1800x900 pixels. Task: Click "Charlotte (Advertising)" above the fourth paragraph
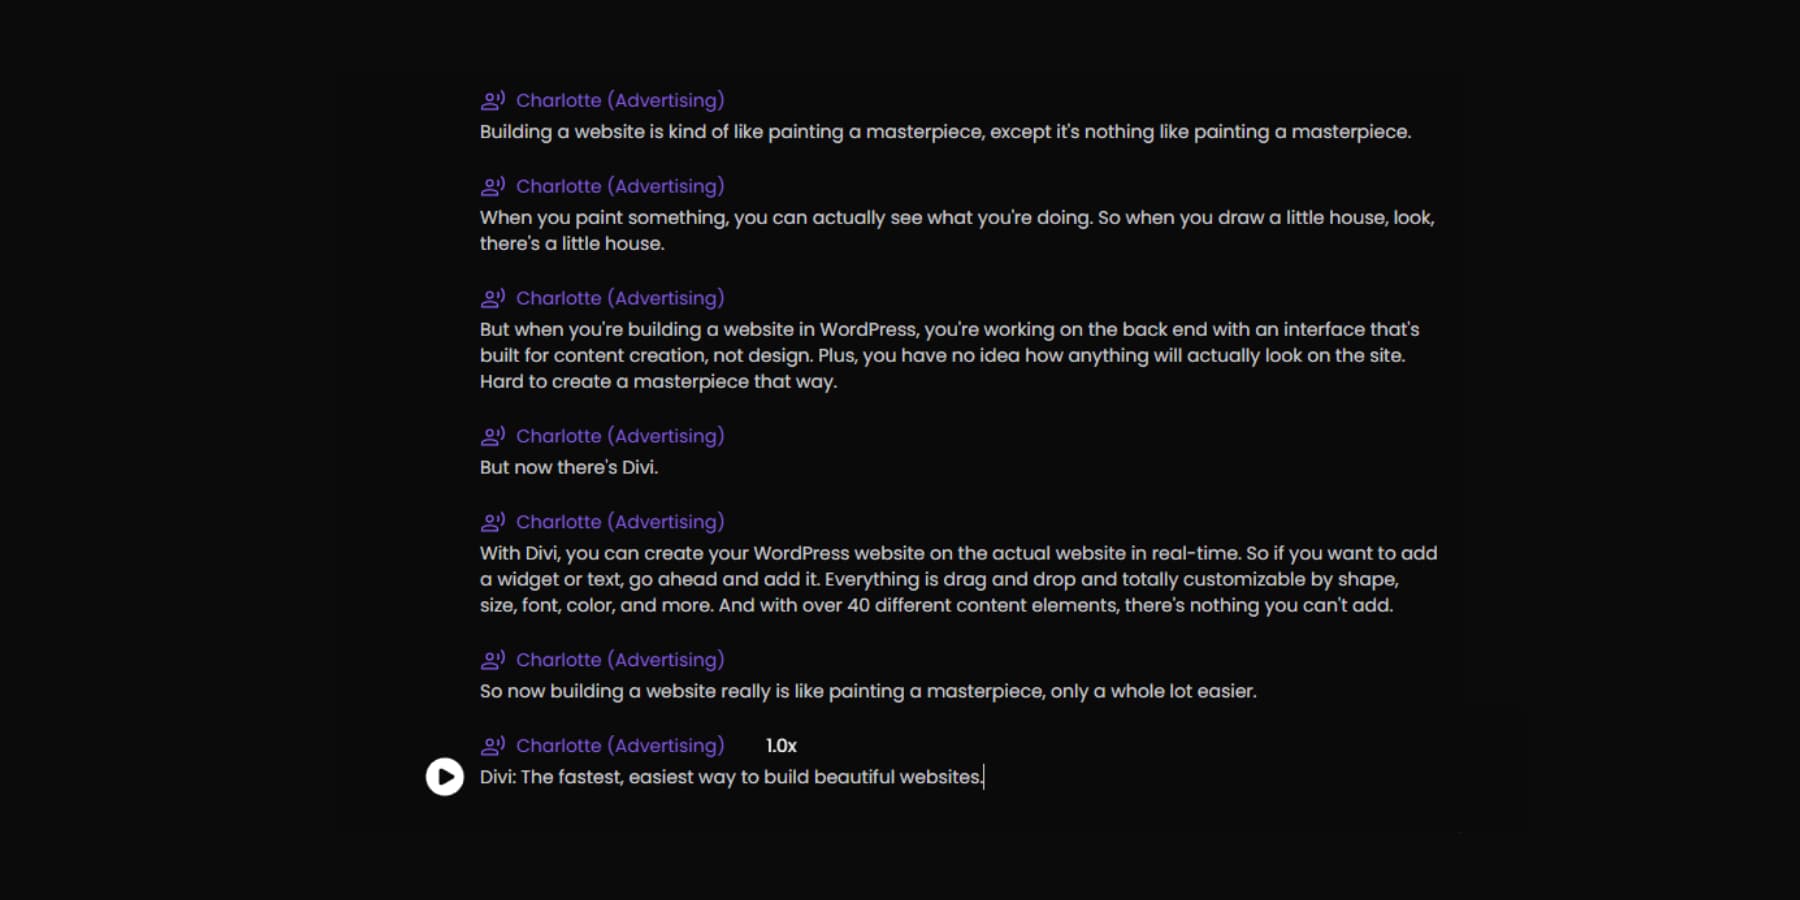pos(620,435)
